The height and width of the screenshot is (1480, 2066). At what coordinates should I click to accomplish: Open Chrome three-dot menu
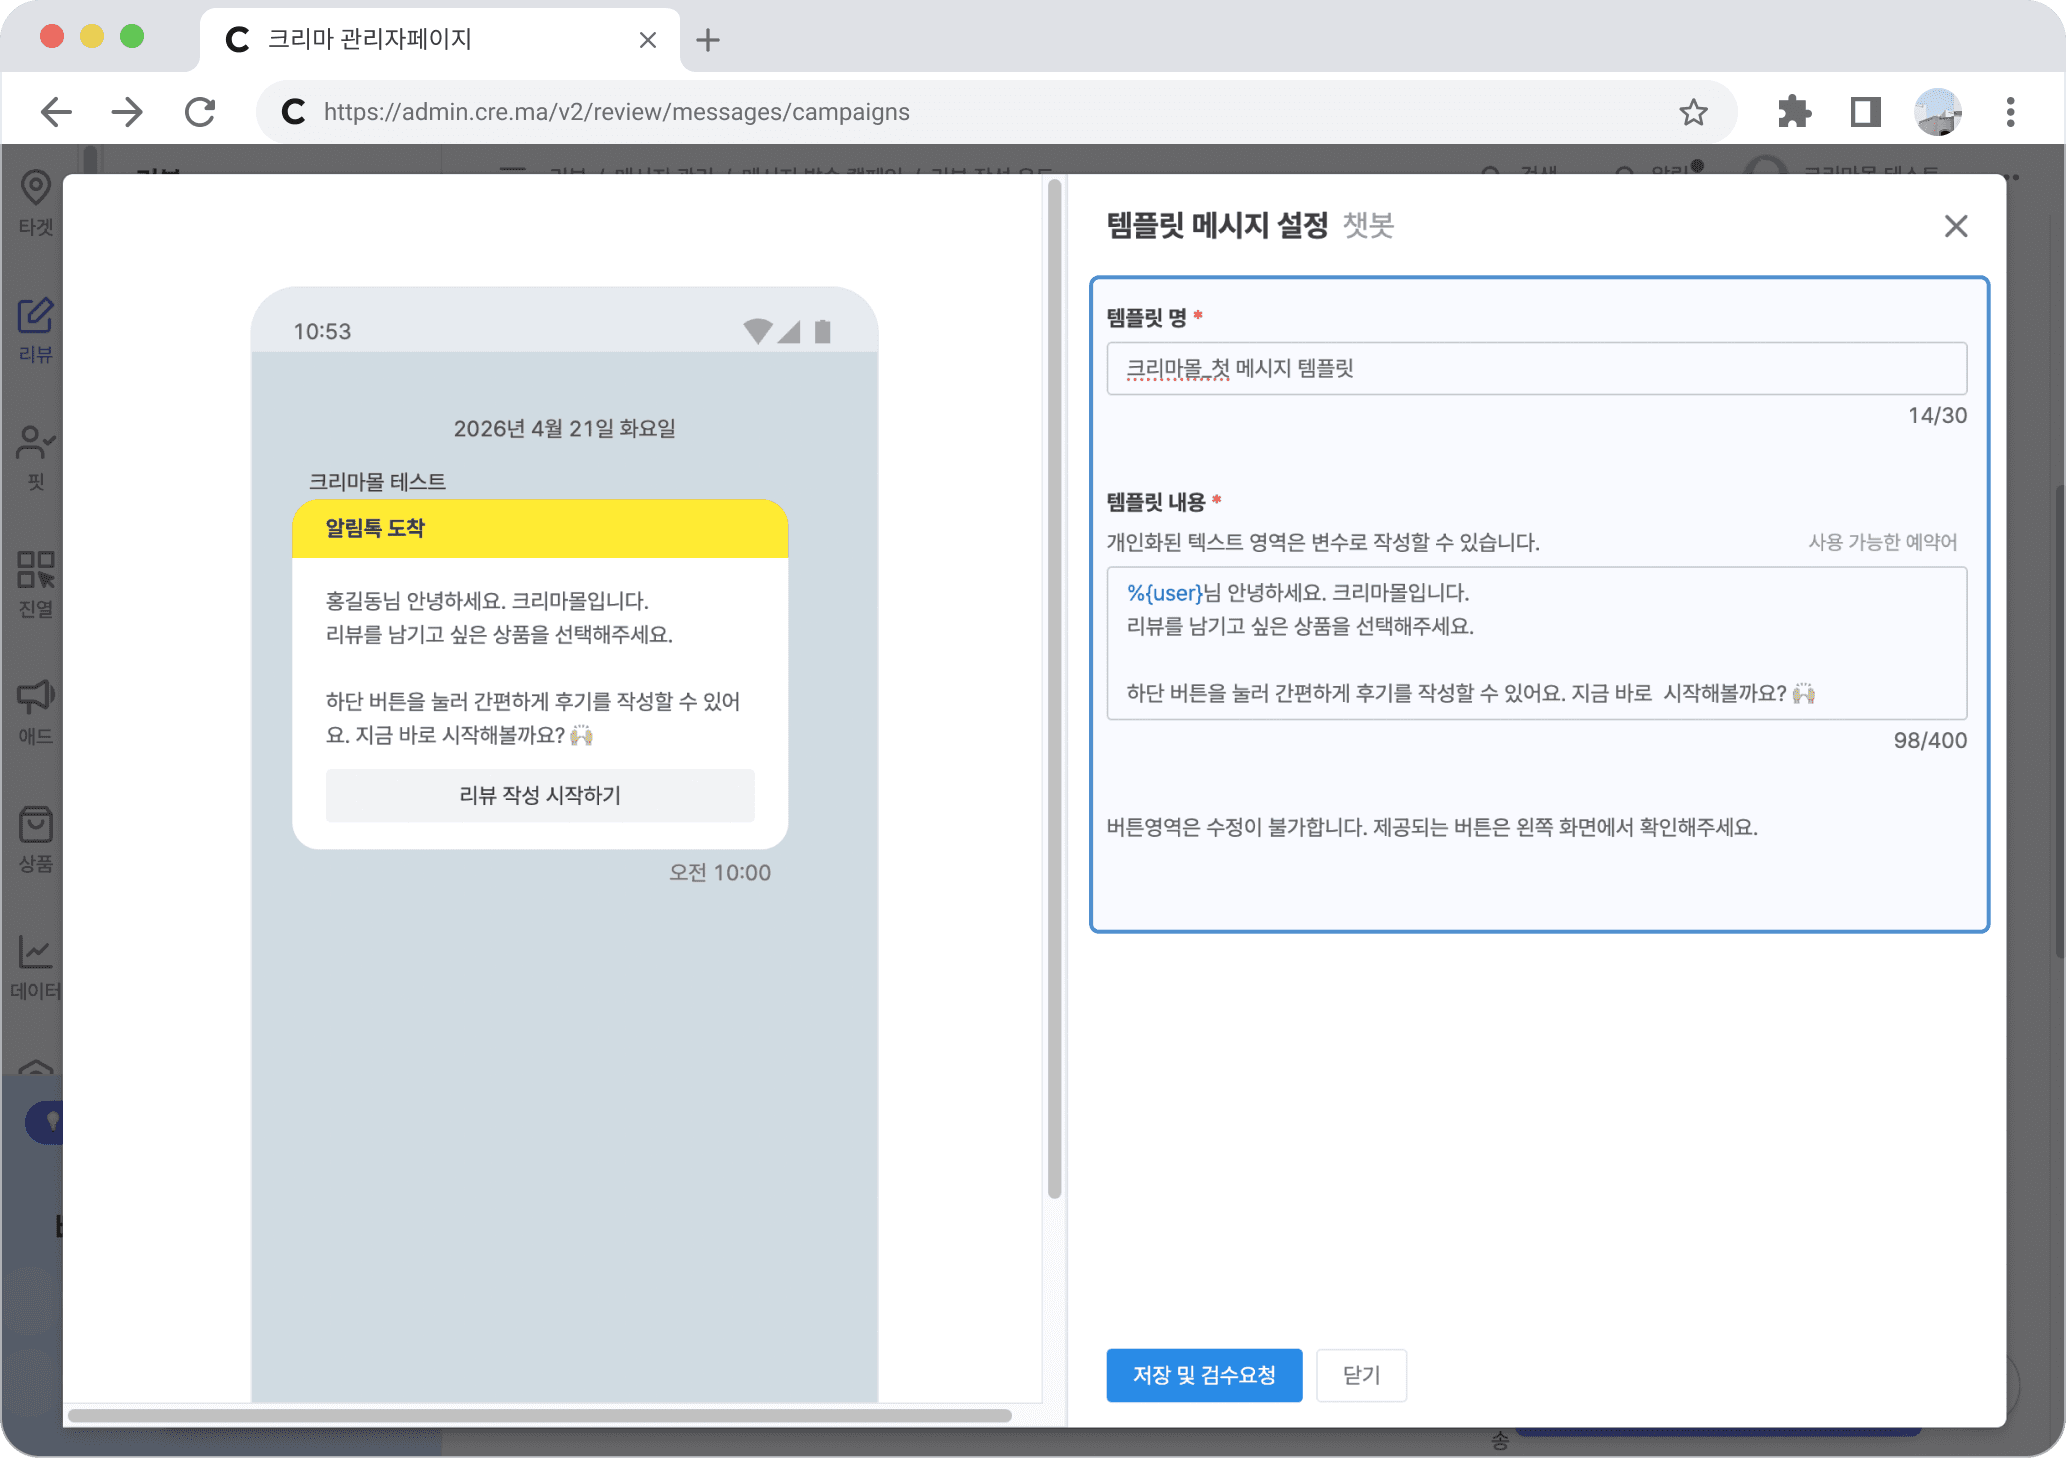2010,112
